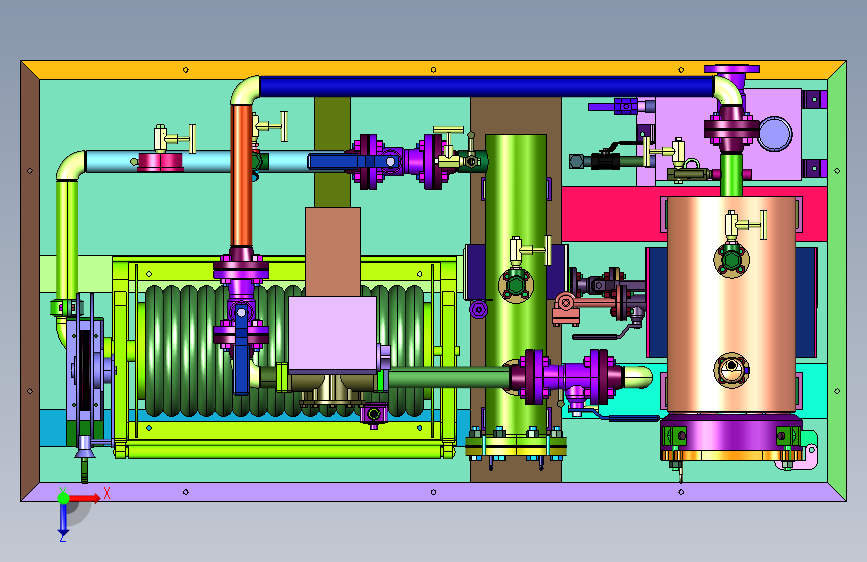Select the tall green cylindrical vessel
The width and height of the screenshot is (867, 562).
coord(516,283)
